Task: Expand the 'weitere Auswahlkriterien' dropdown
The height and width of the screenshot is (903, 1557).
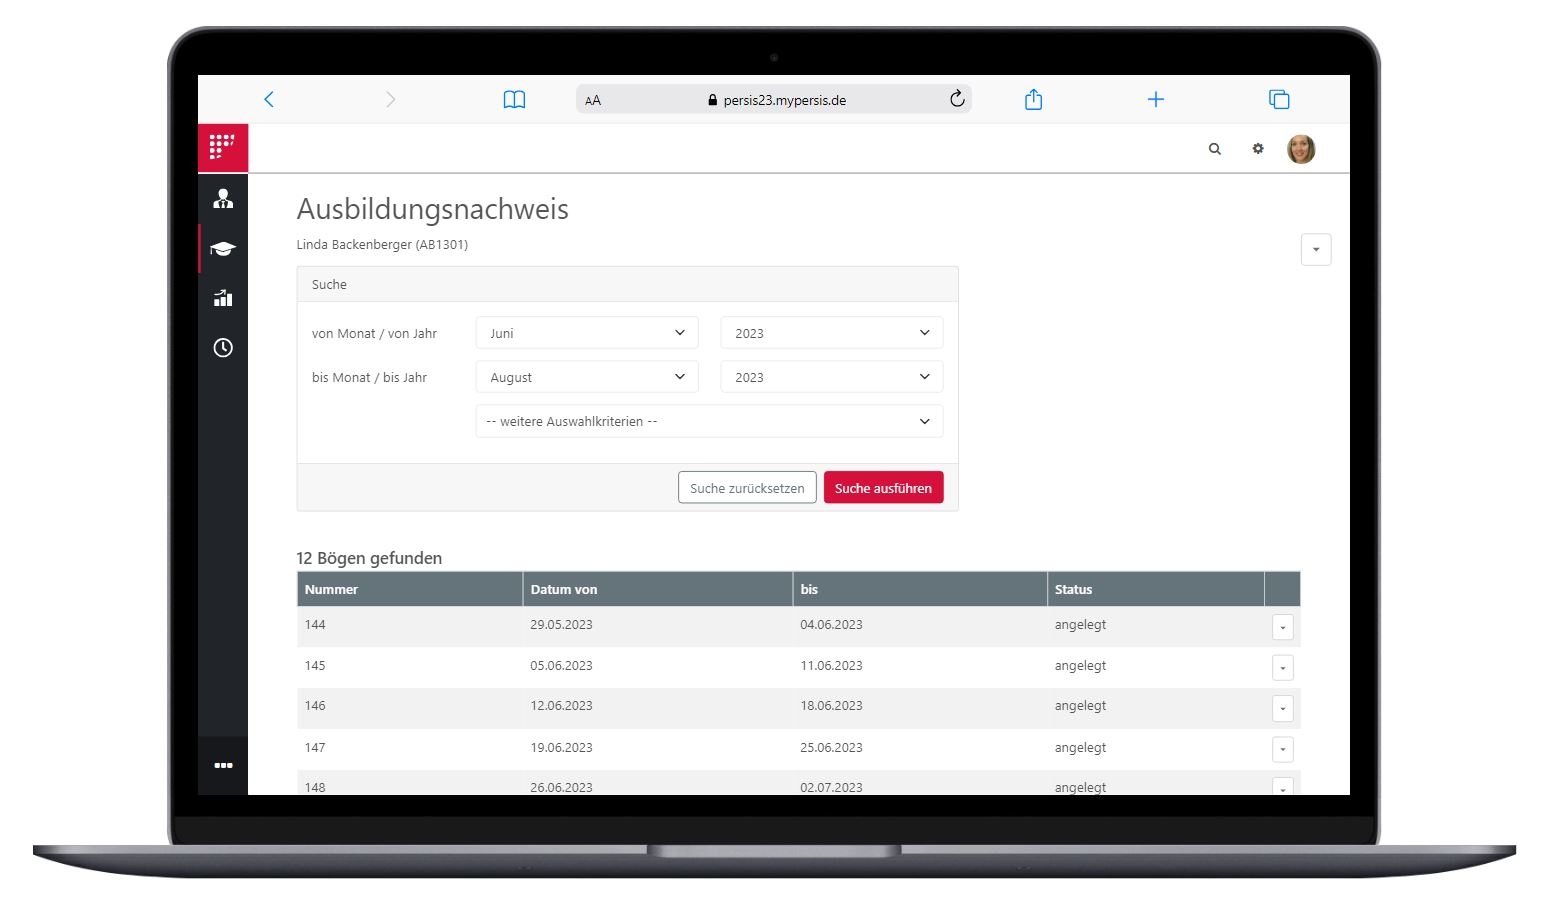Action: (x=709, y=421)
